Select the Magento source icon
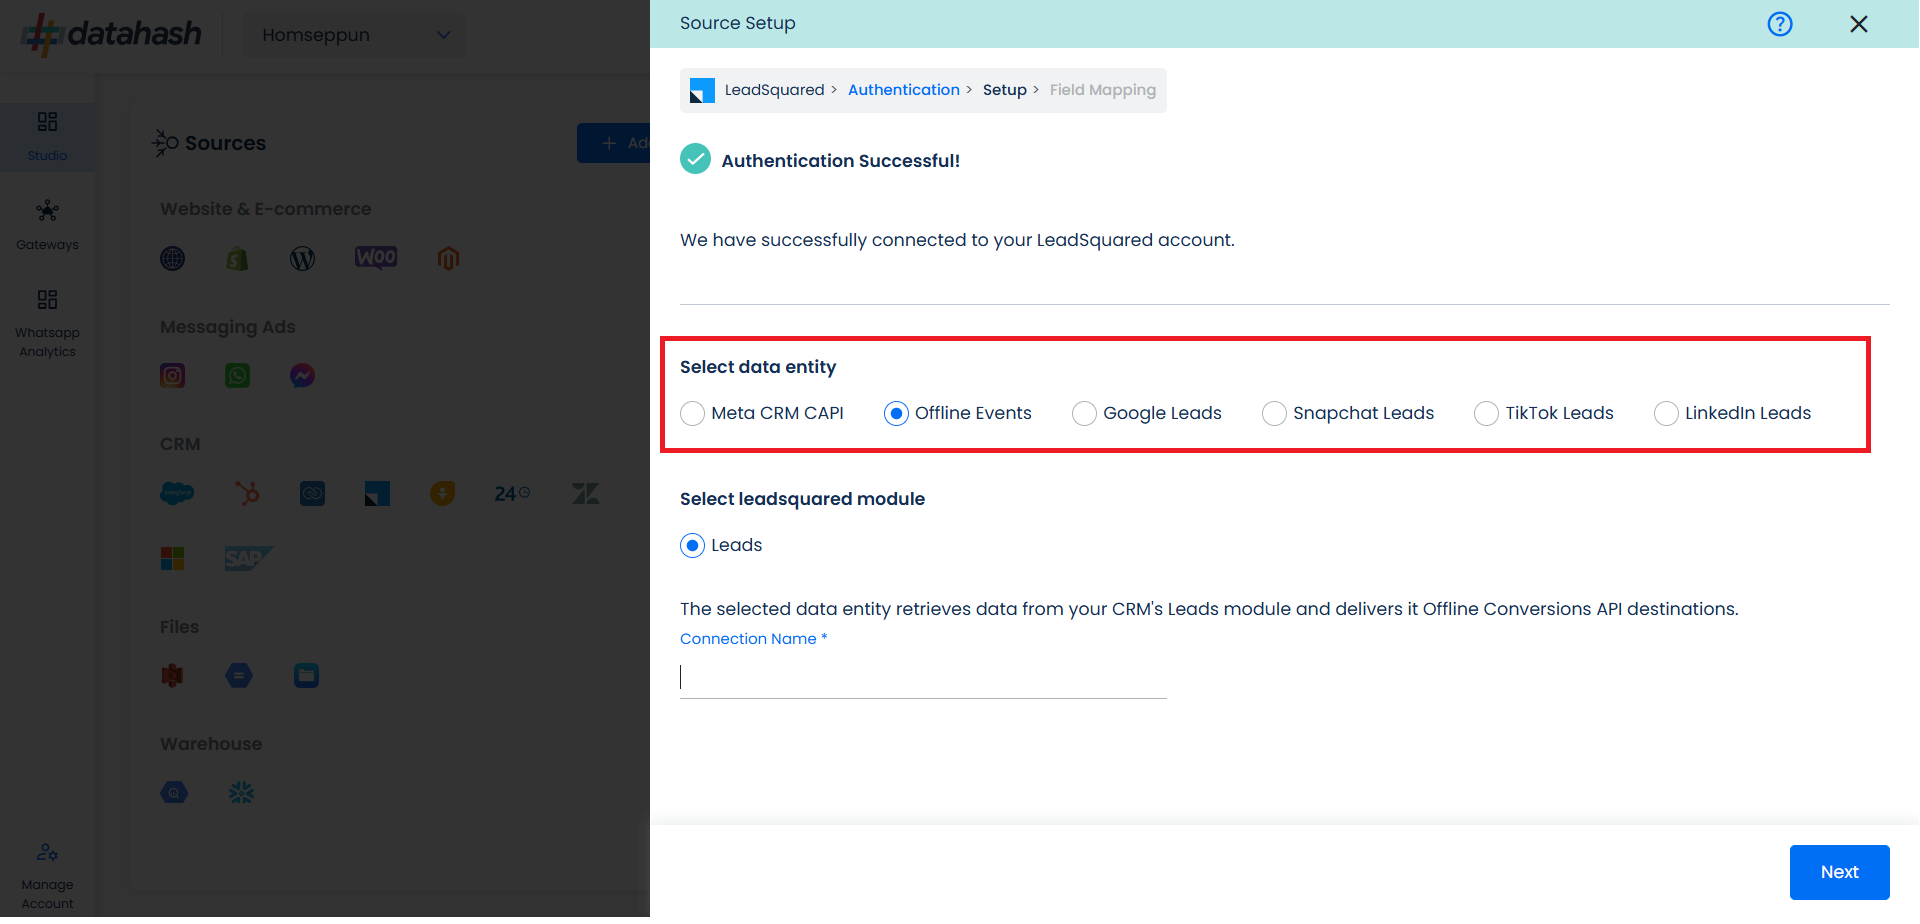1920x924 pixels. pos(448,259)
